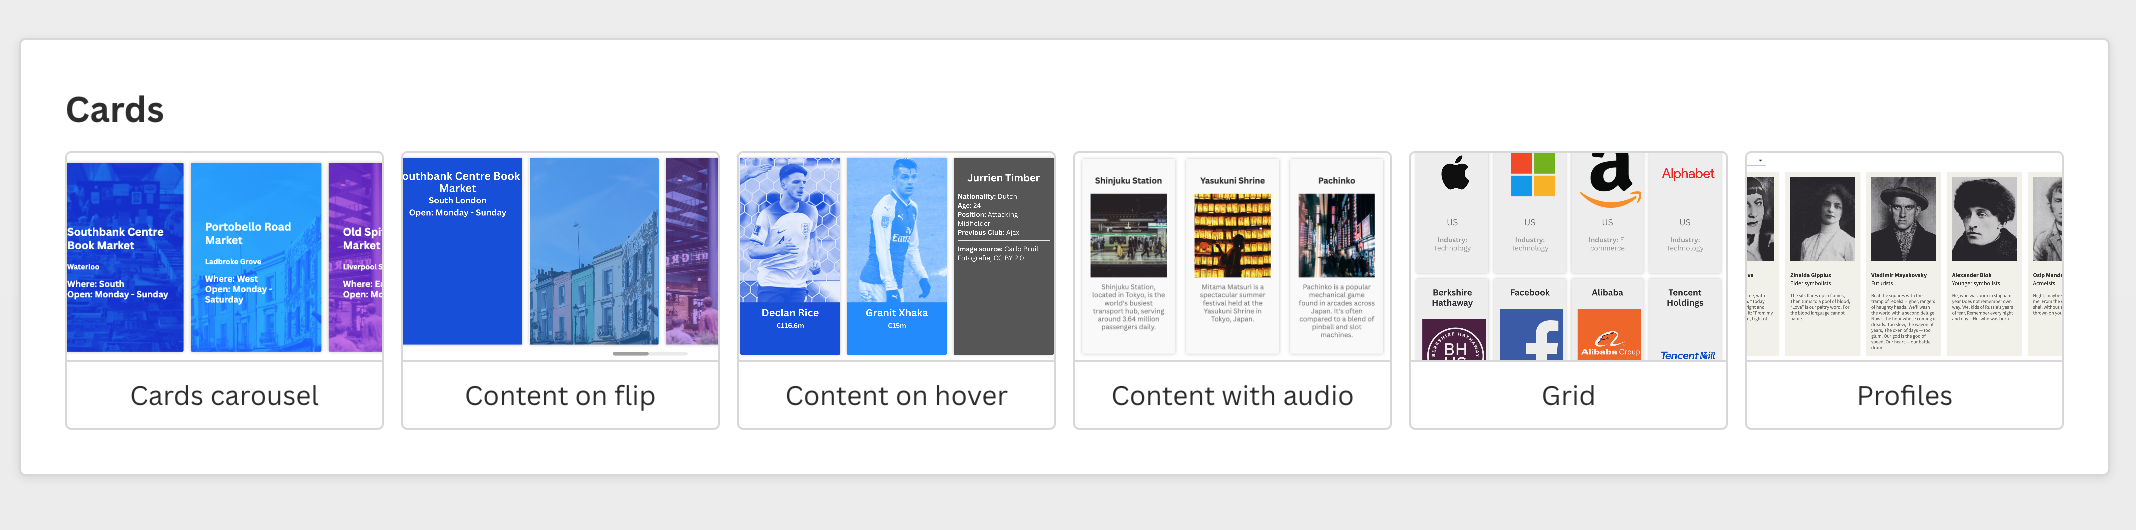Choose the Grid template label
2136x530 pixels.
pos(1568,396)
